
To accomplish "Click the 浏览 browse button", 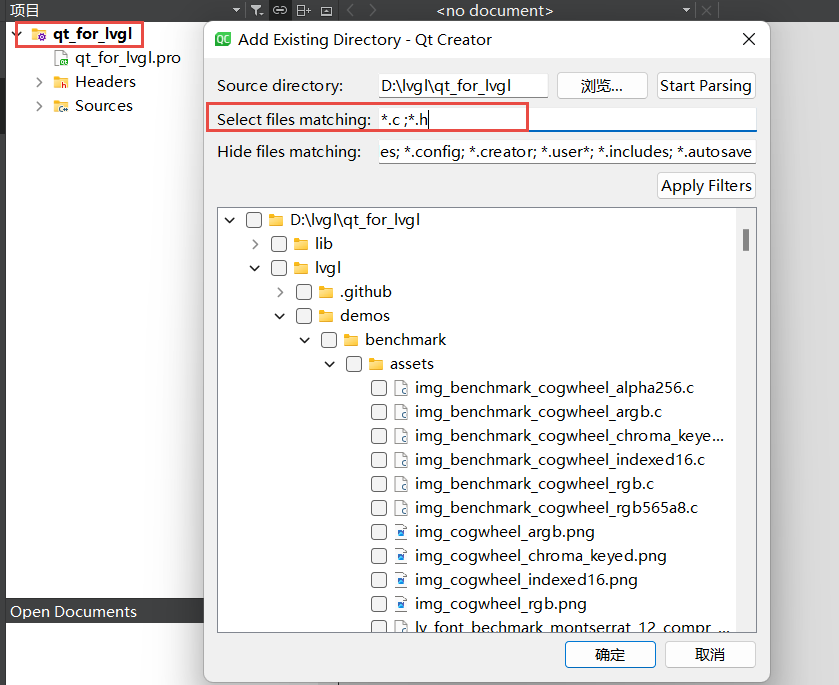I will pos(602,85).
